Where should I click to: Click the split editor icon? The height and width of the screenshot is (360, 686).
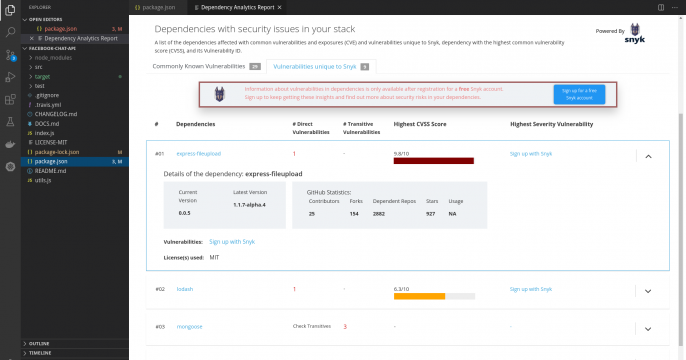click(661, 7)
